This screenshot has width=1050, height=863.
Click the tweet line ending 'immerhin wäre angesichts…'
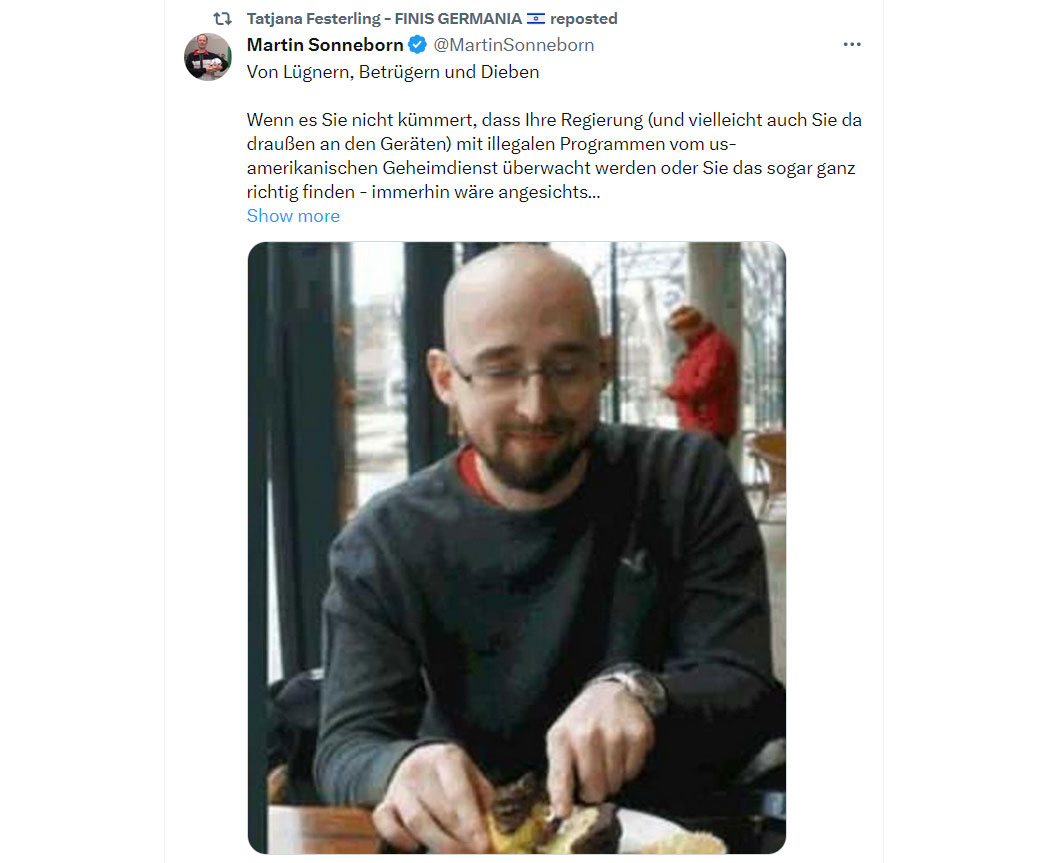pos(423,192)
